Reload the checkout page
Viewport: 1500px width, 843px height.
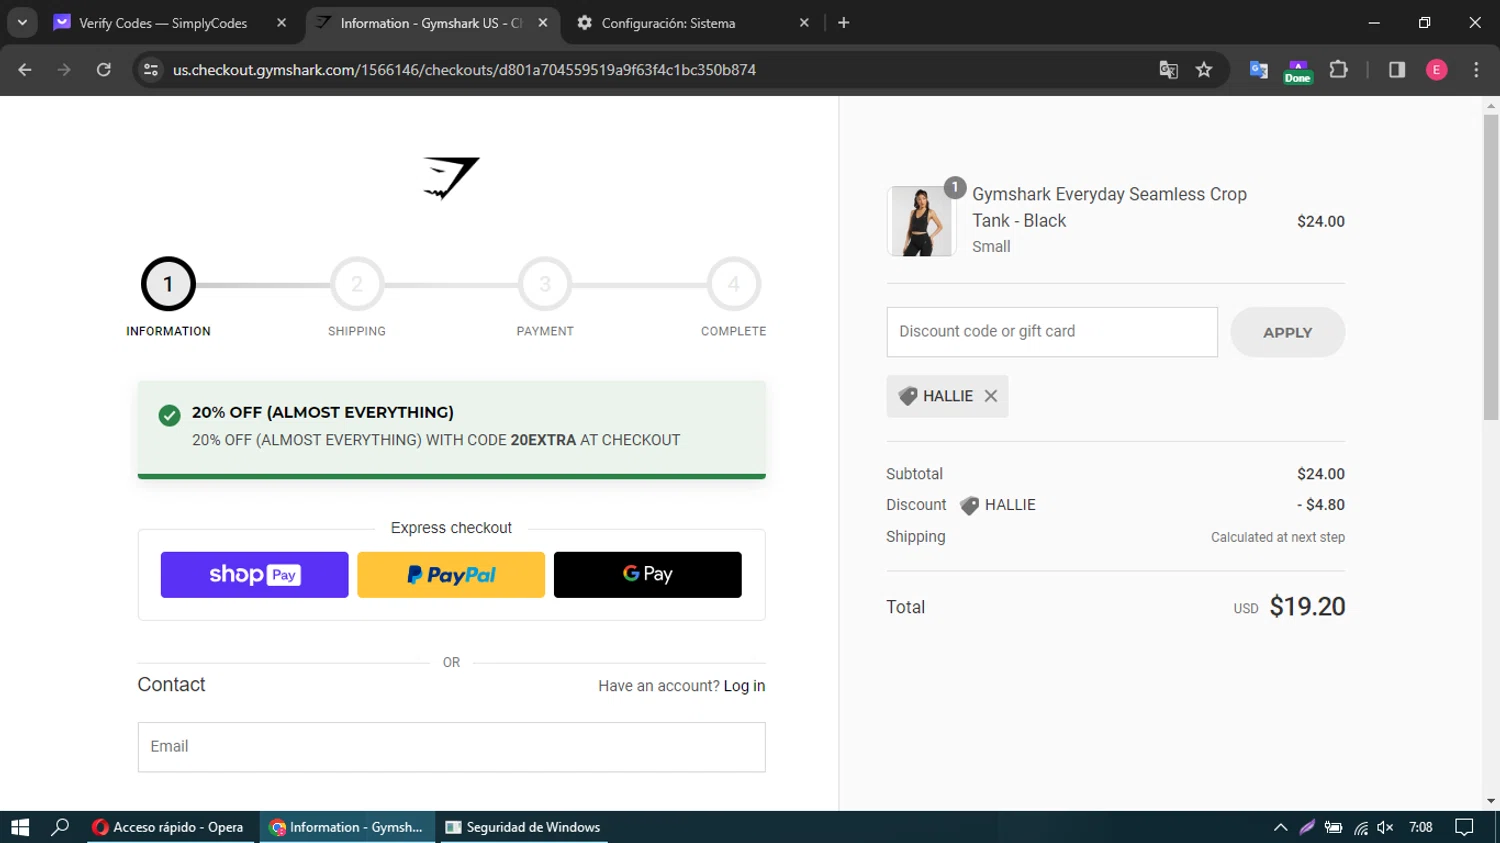[x=104, y=70]
